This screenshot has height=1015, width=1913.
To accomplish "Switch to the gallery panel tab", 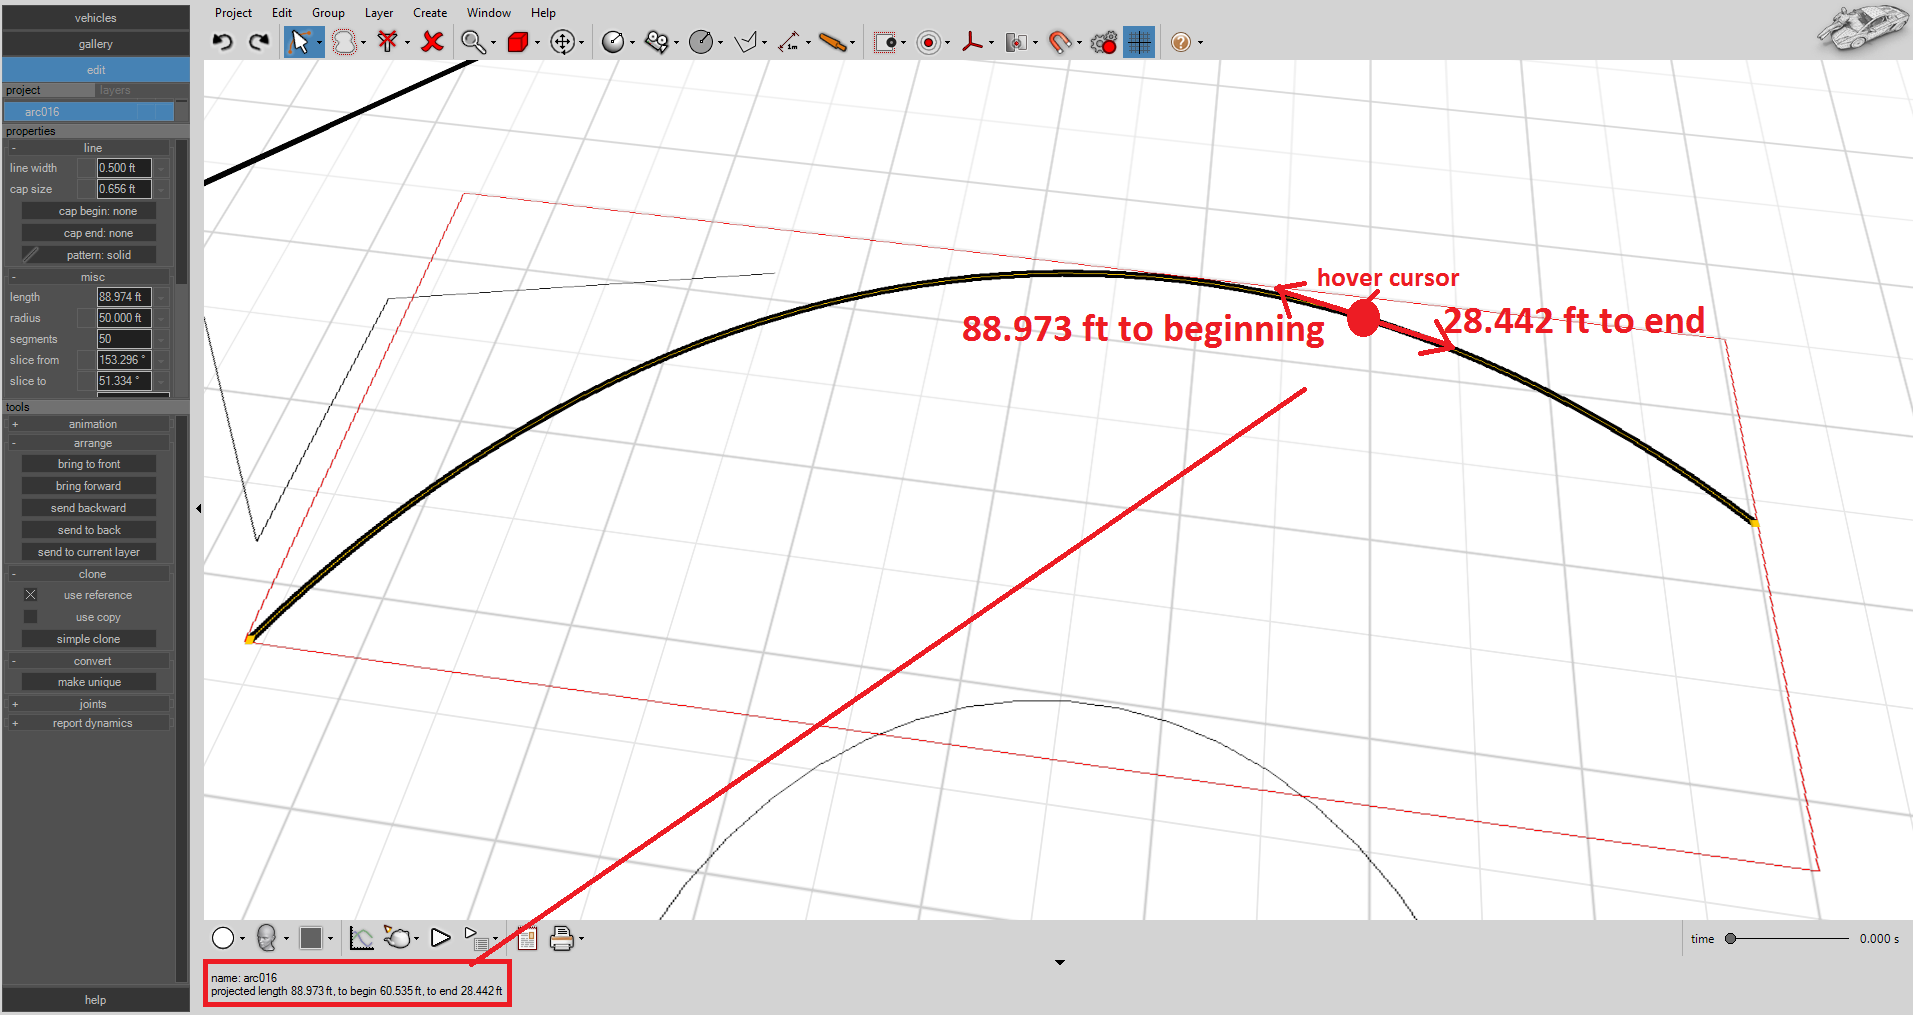I will point(96,44).
